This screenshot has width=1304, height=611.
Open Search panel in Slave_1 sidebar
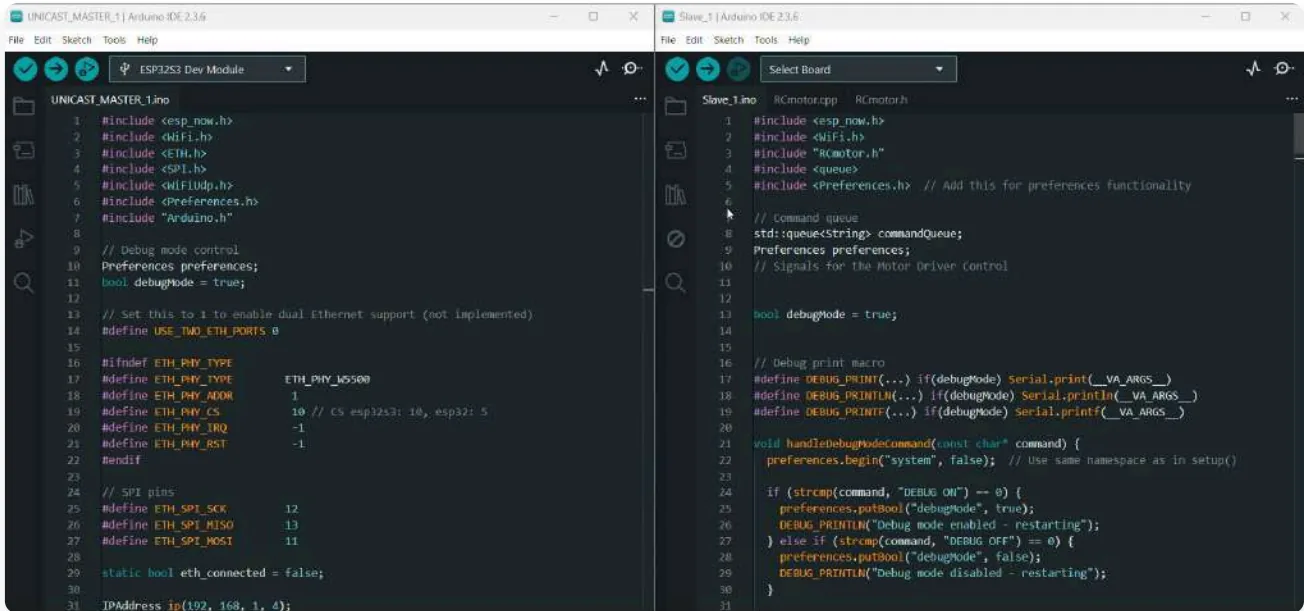(x=676, y=283)
